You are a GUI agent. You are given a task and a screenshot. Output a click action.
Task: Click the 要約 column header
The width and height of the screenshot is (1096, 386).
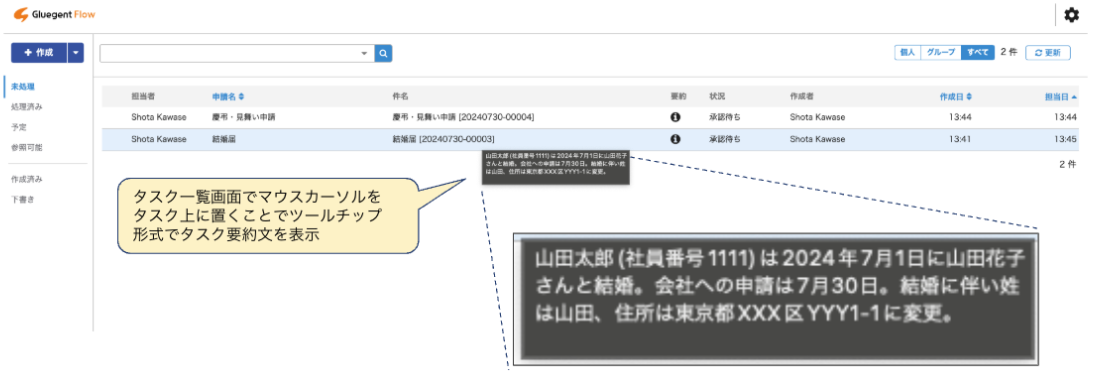pos(678,96)
